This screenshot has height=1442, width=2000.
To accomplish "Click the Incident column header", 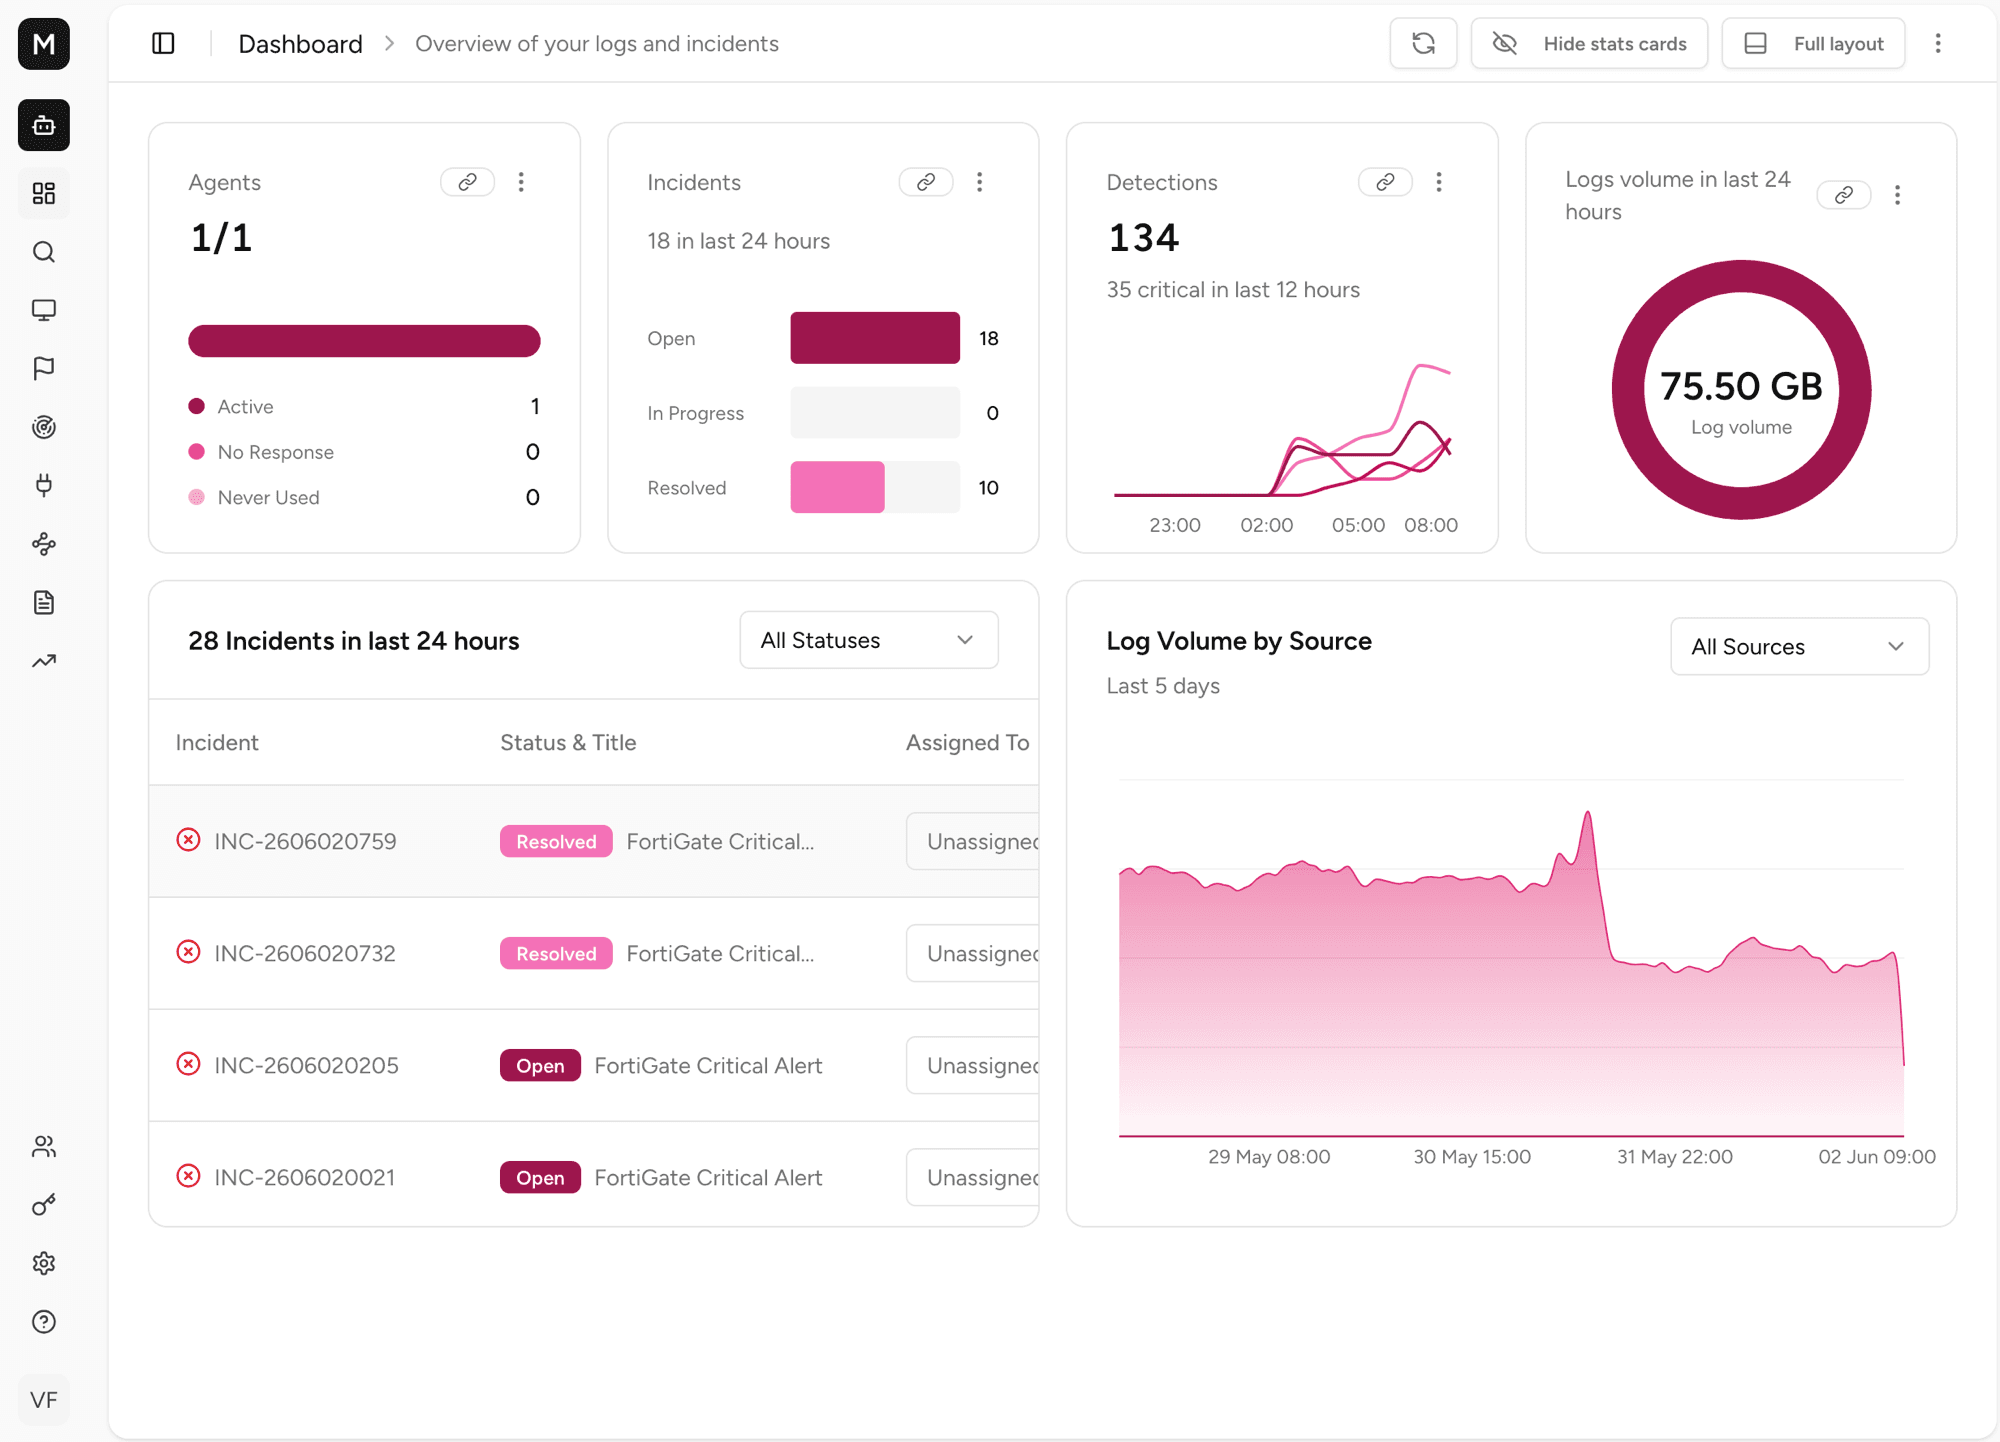I will point(217,742).
